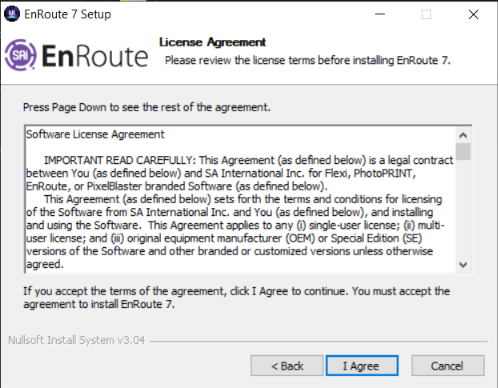Click the IMPORTANT READ CAREFULLY paragraph
This screenshot has width=498, height=388.
240,173
